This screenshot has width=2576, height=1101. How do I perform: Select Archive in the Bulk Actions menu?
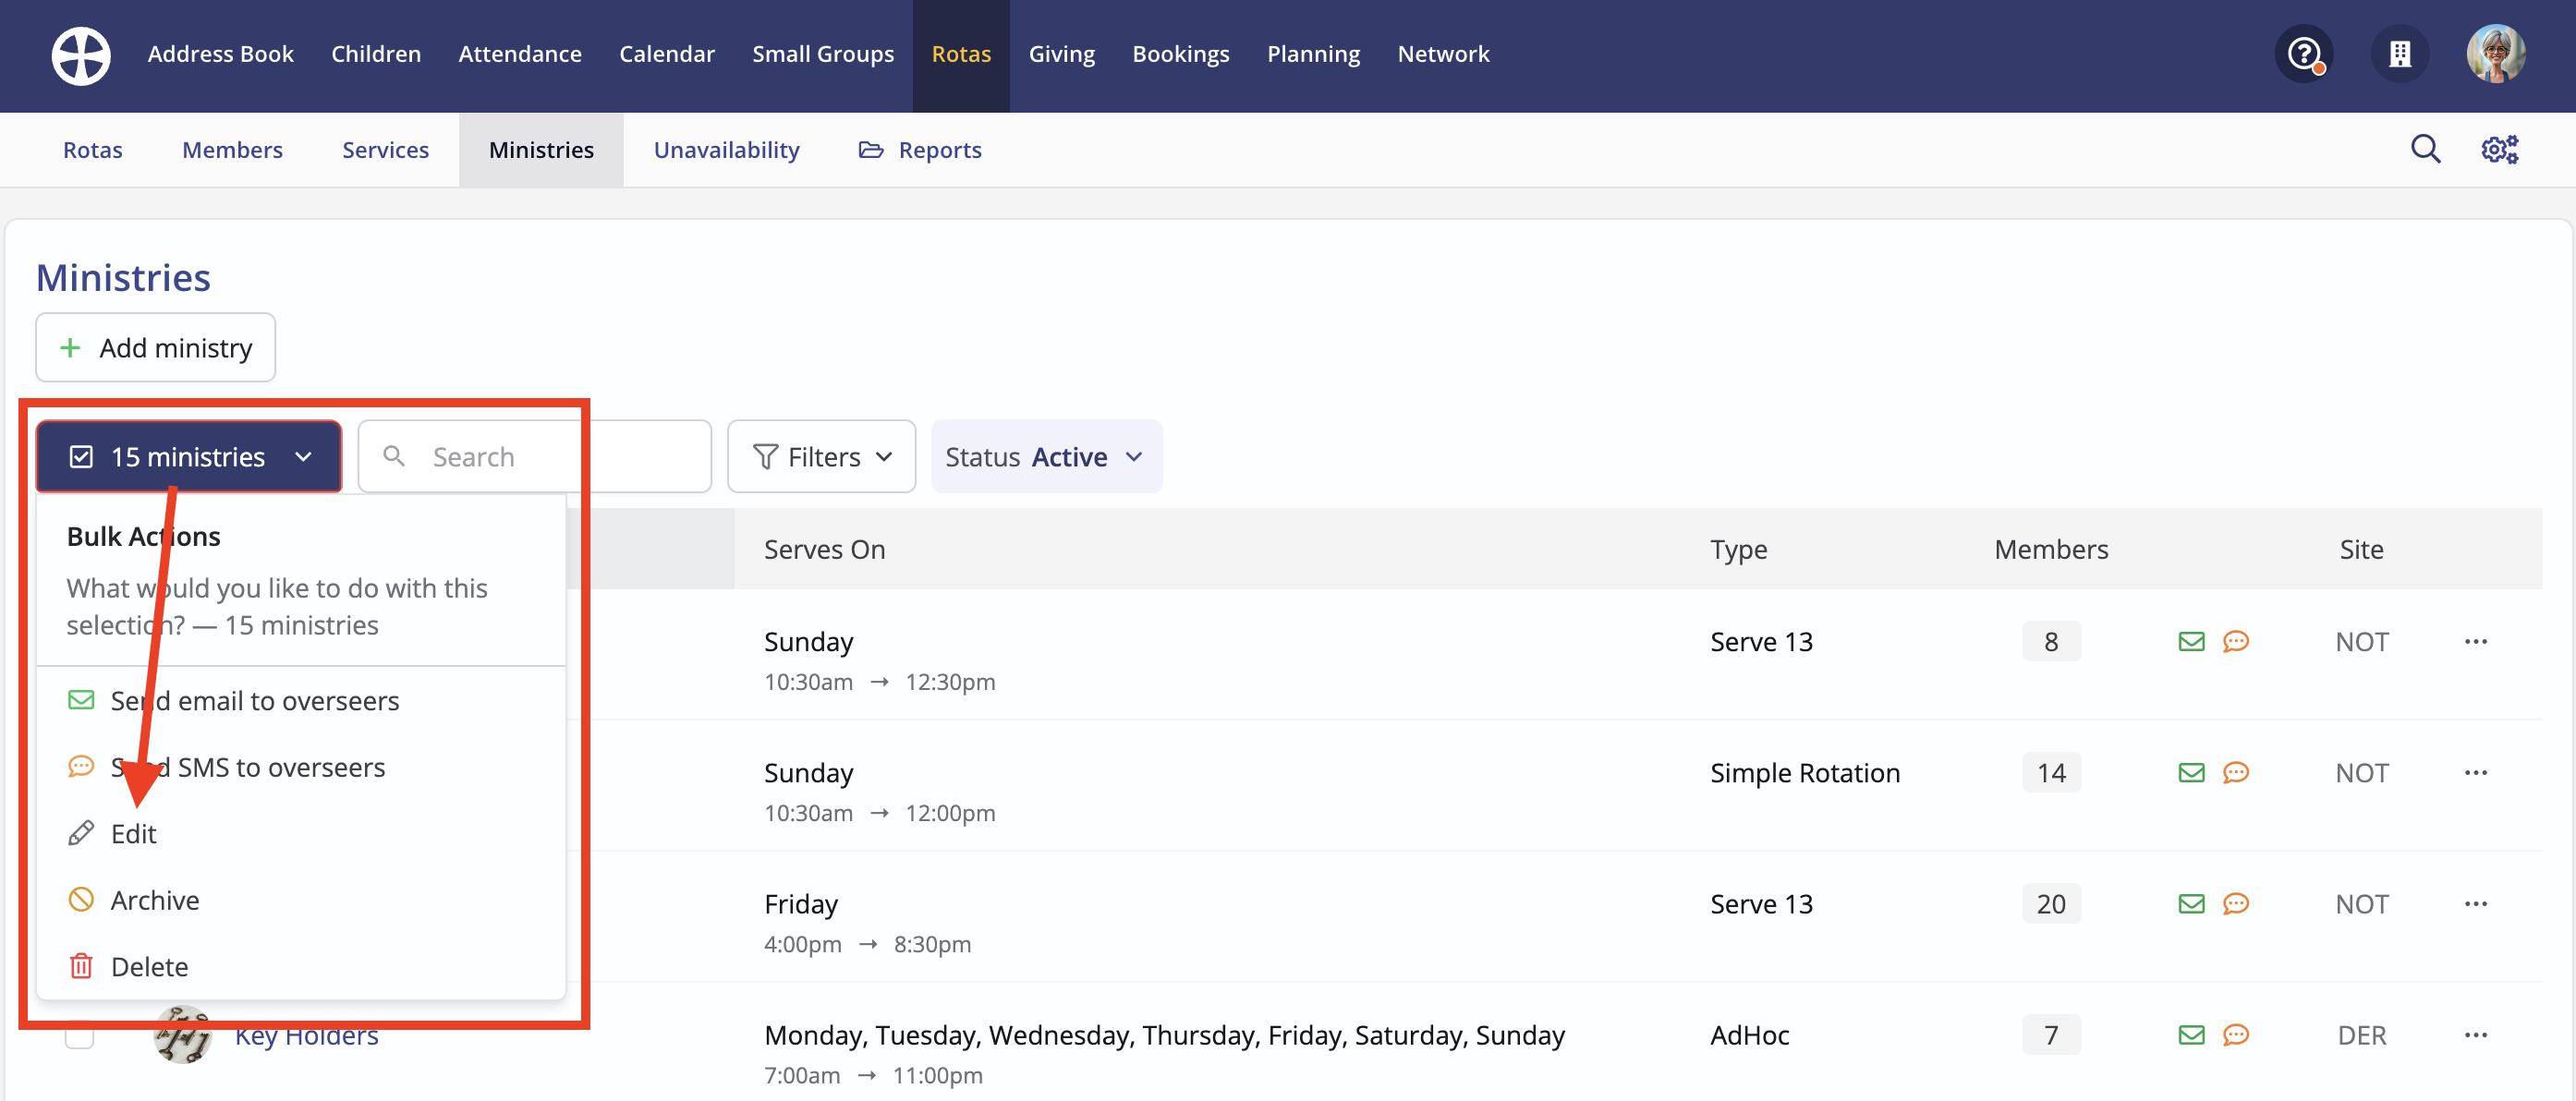155,900
